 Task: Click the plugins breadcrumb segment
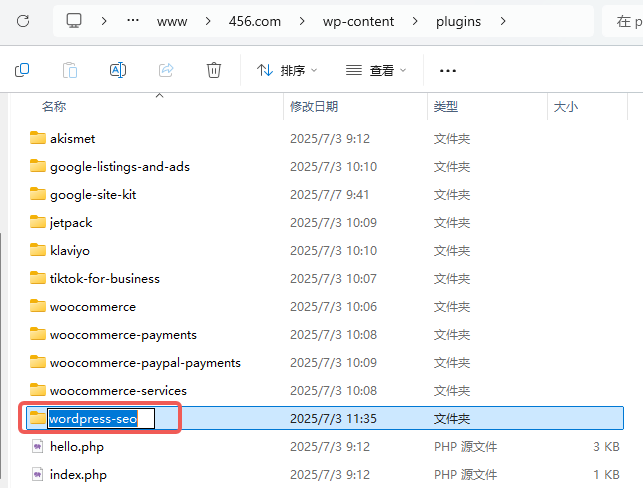(x=458, y=21)
